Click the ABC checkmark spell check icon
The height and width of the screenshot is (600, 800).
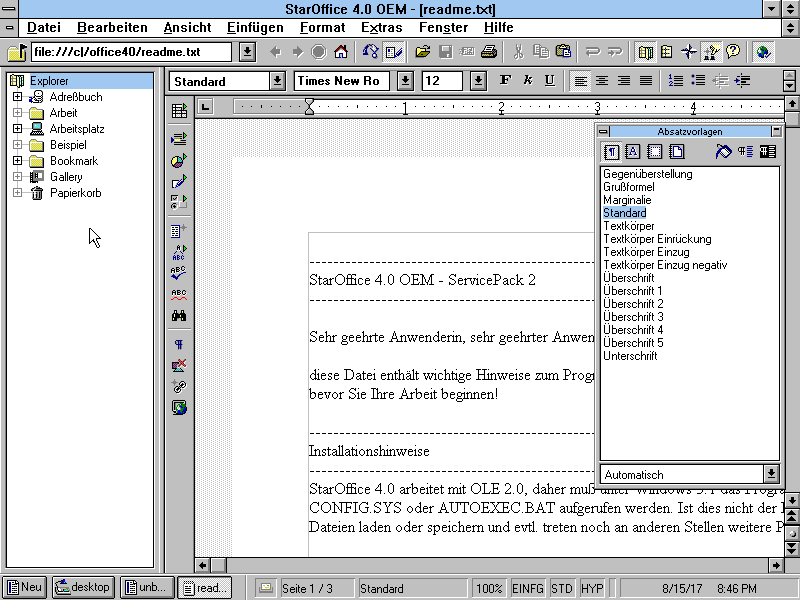pyautogui.click(x=179, y=273)
